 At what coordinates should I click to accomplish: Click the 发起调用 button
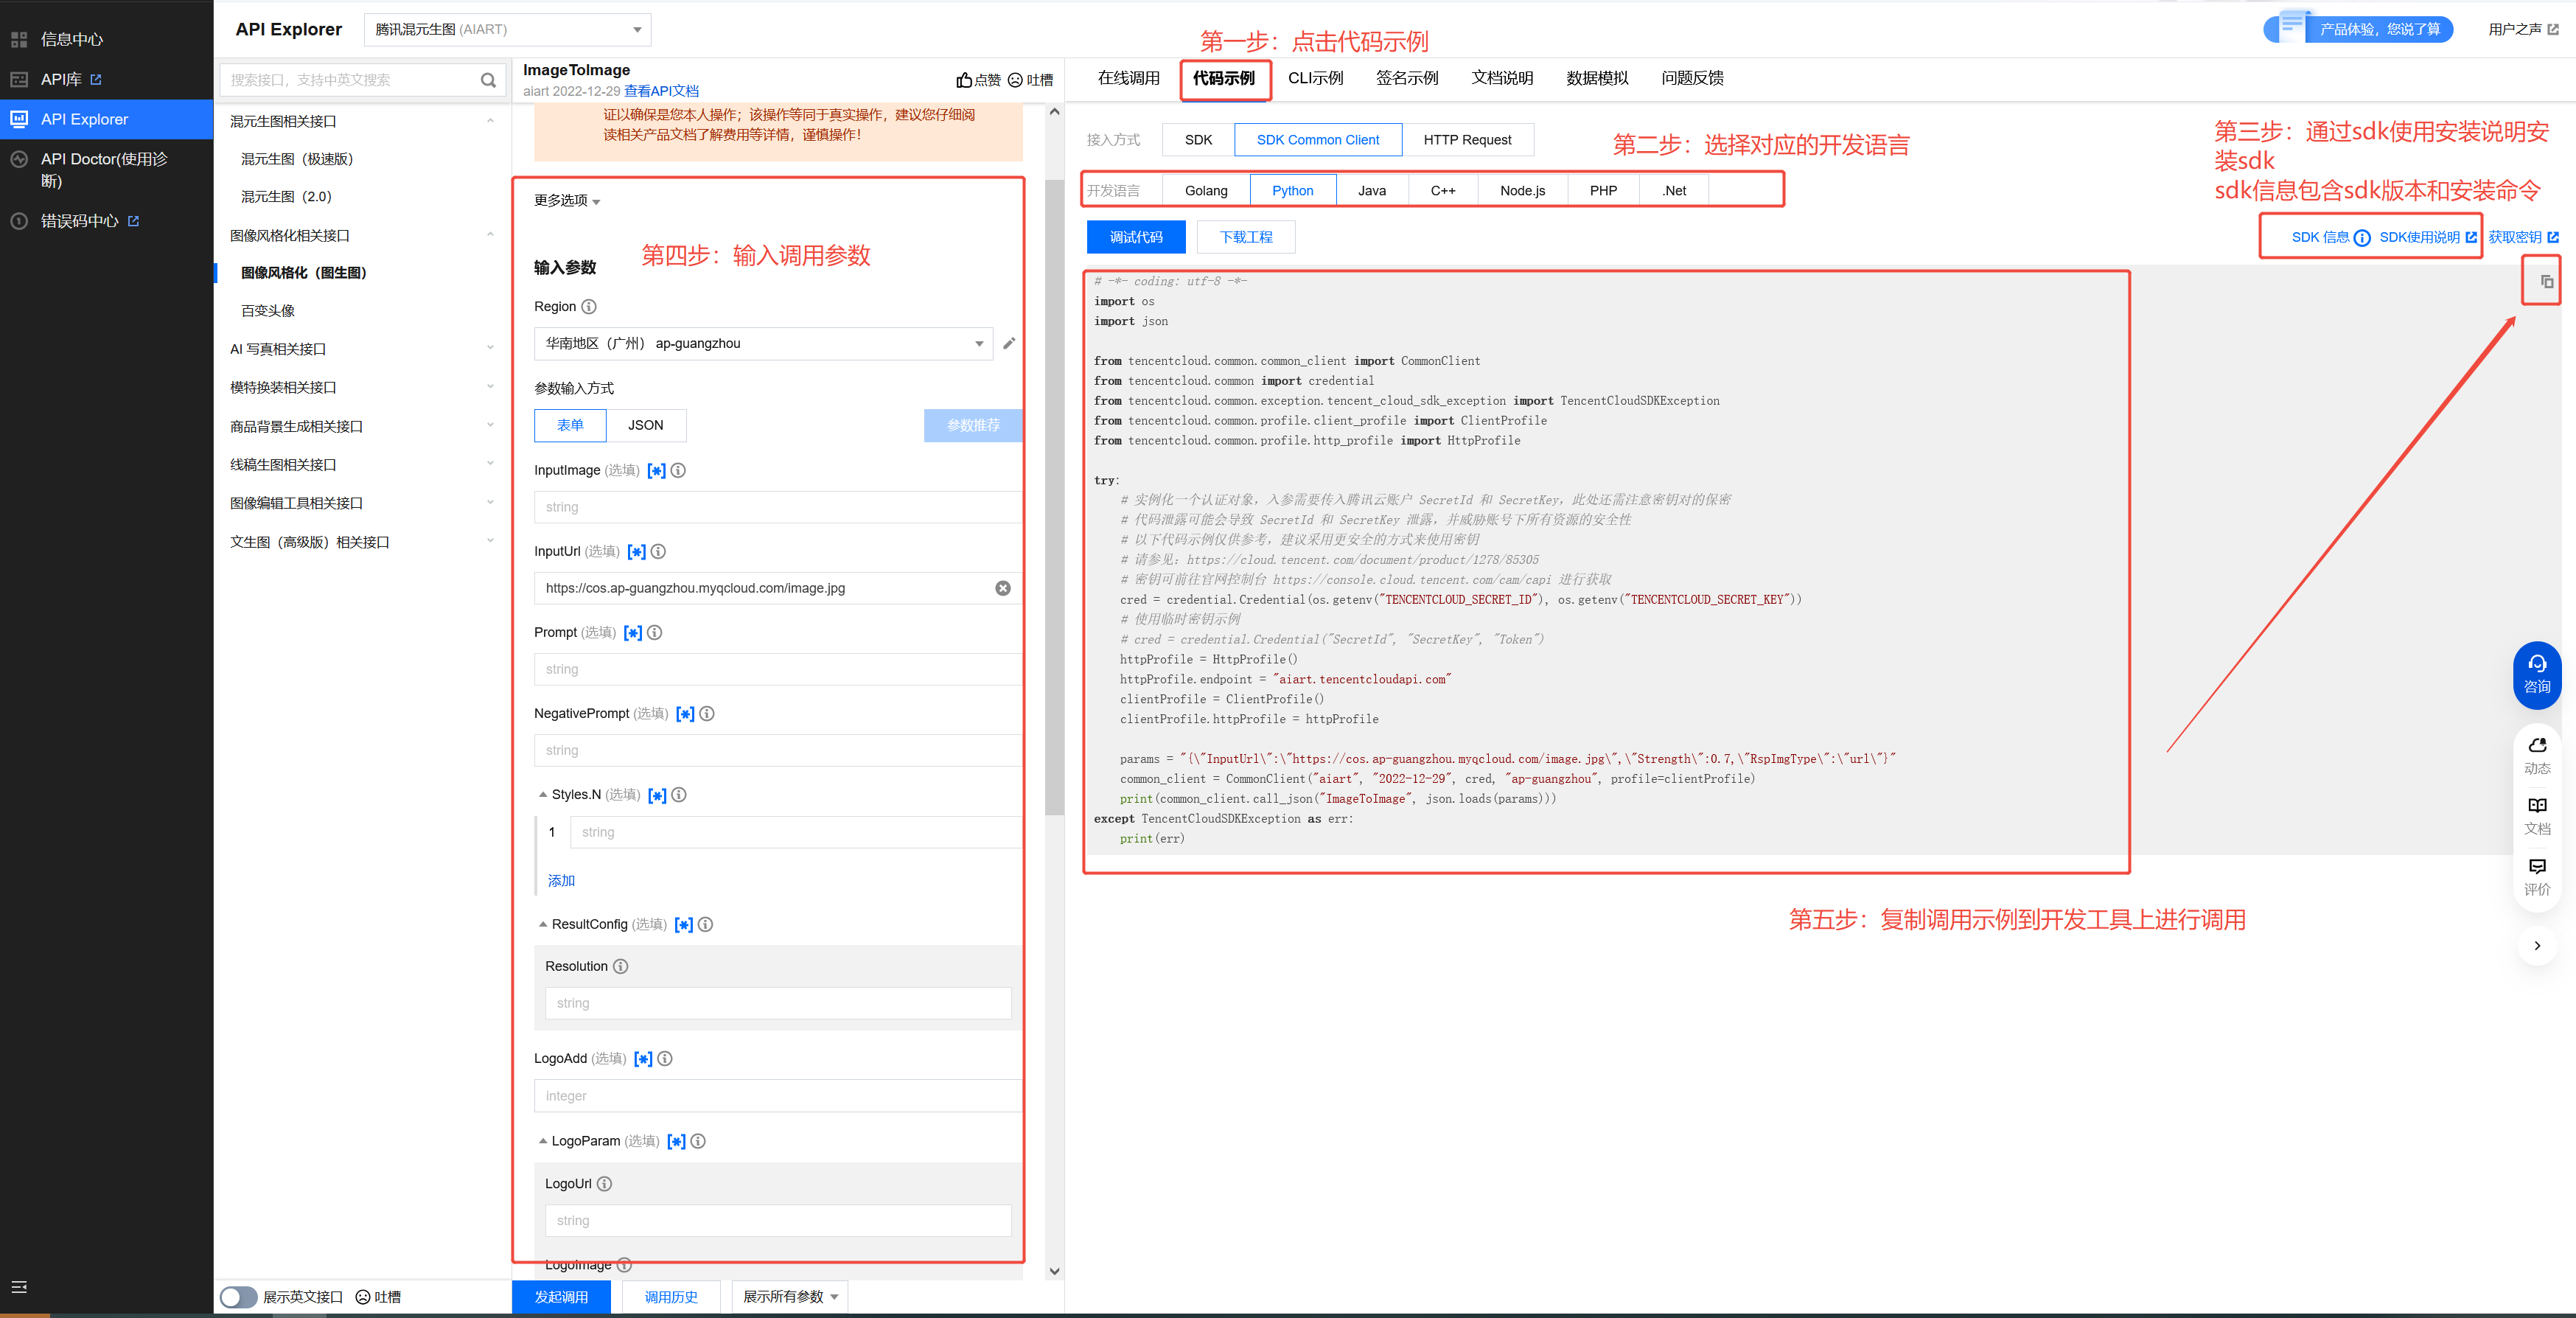tap(561, 1297)
